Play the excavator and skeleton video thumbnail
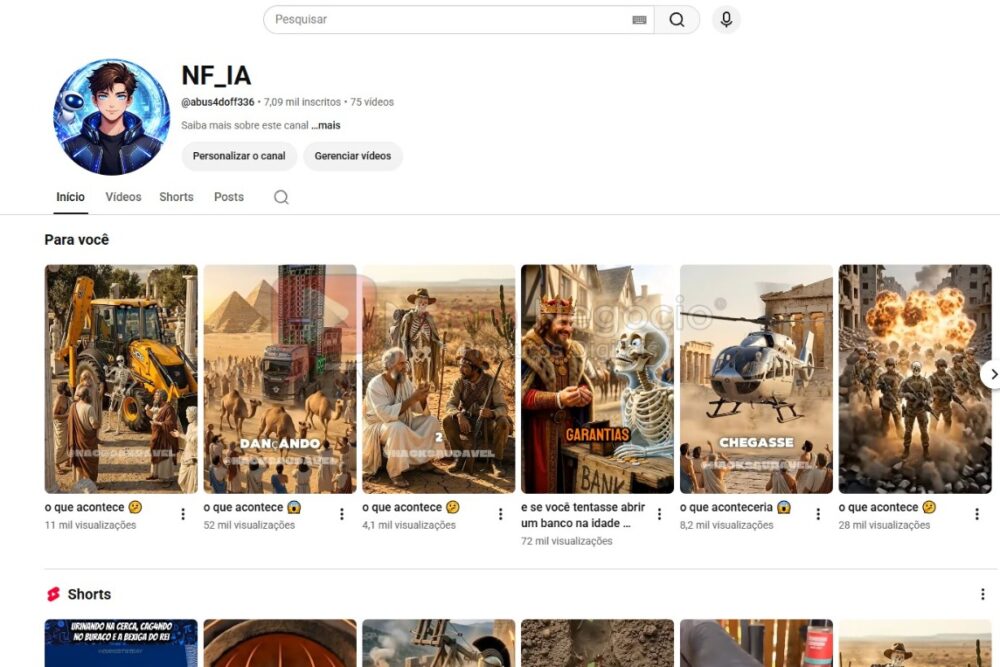 point(121,379)
